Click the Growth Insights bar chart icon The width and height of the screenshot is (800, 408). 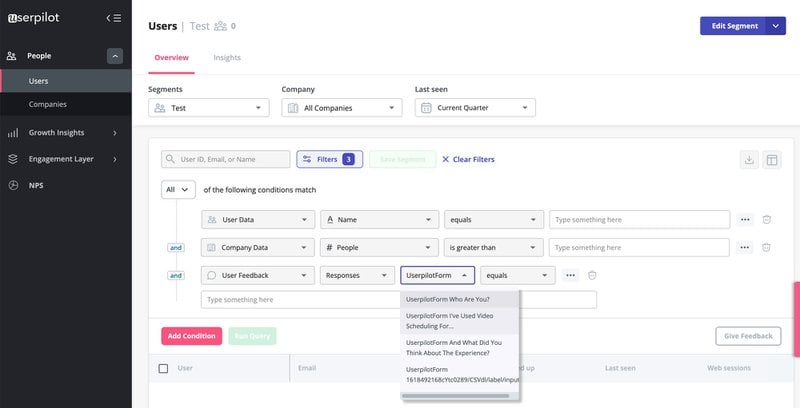click(13, 133)
